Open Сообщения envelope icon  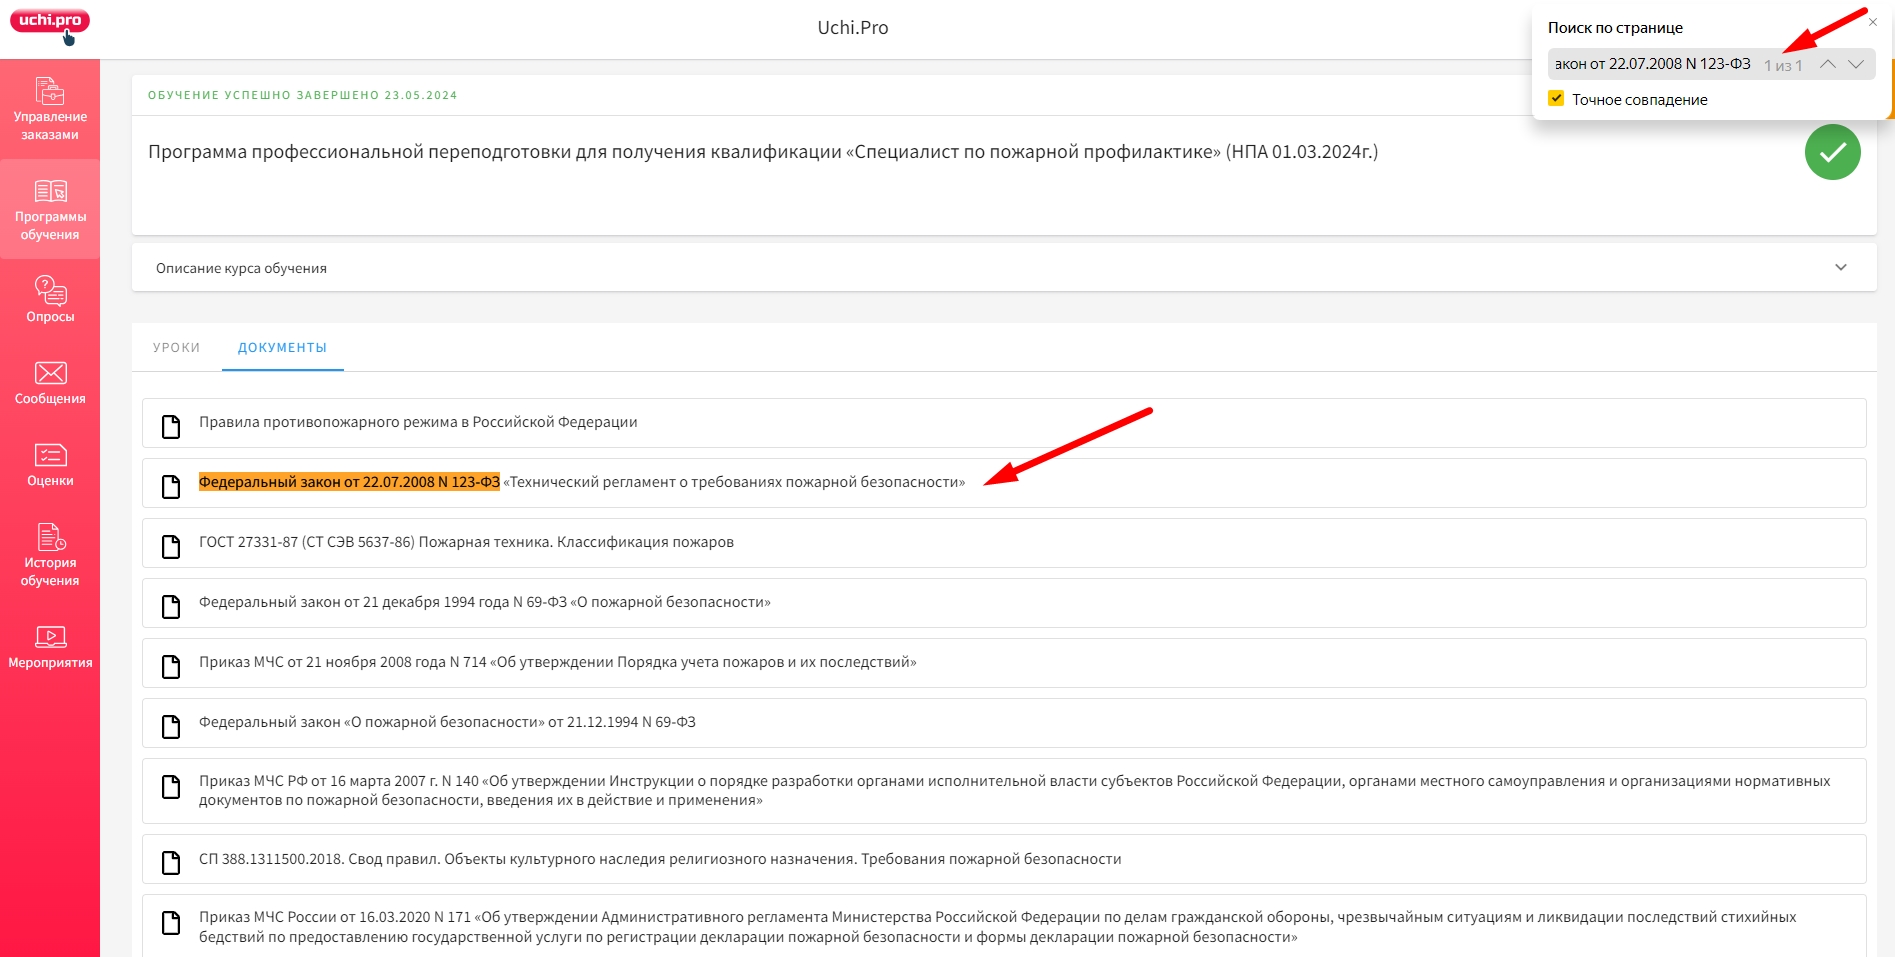tap(50, 373)
